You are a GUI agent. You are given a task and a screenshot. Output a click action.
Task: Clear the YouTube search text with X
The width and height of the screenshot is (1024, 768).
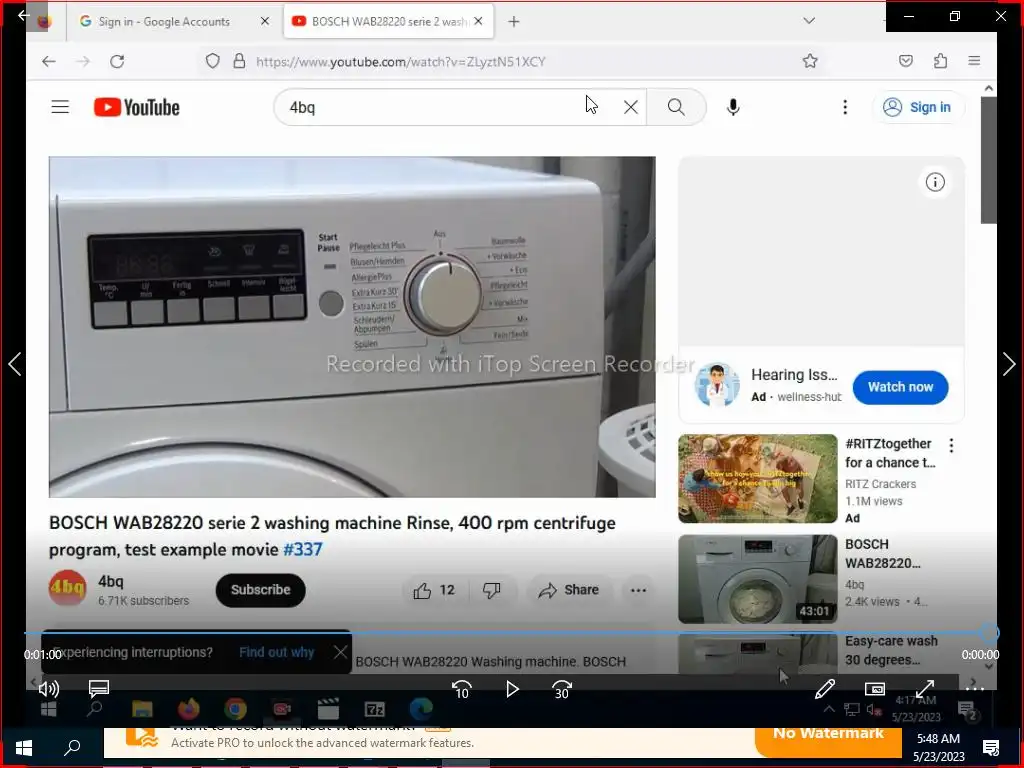click(x=630, y=107)
